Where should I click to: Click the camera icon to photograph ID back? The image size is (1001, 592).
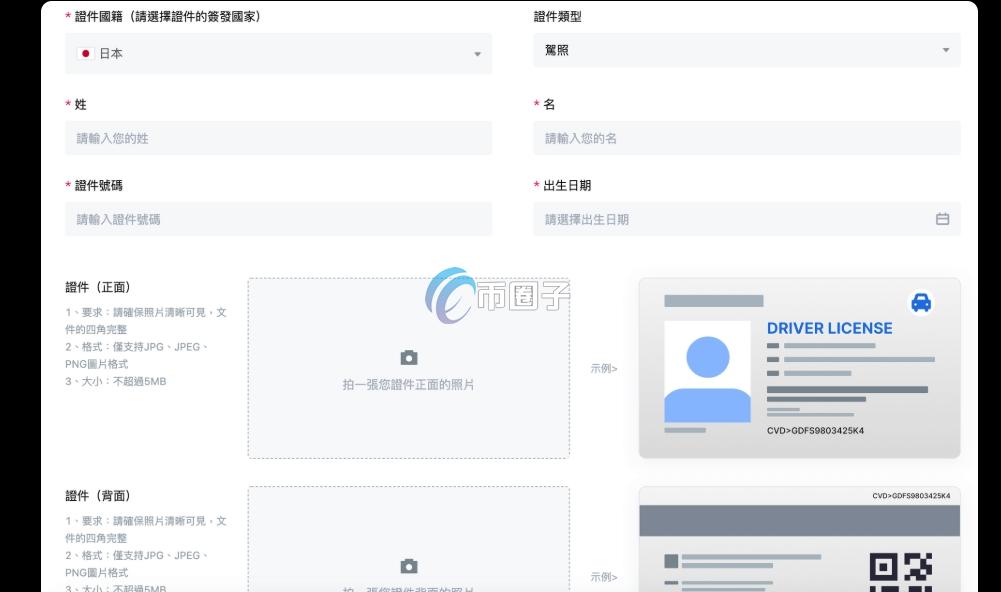tap(408, 565)
